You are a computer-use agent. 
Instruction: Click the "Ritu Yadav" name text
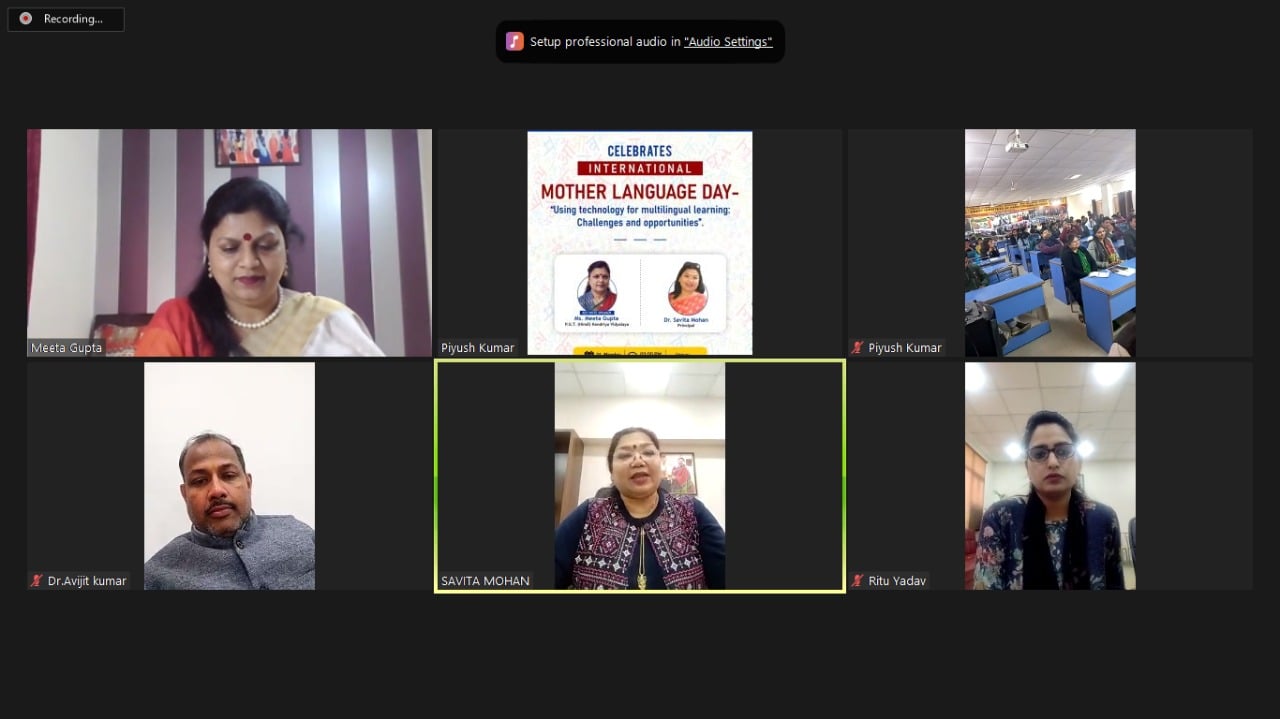(x=897, y=581)
